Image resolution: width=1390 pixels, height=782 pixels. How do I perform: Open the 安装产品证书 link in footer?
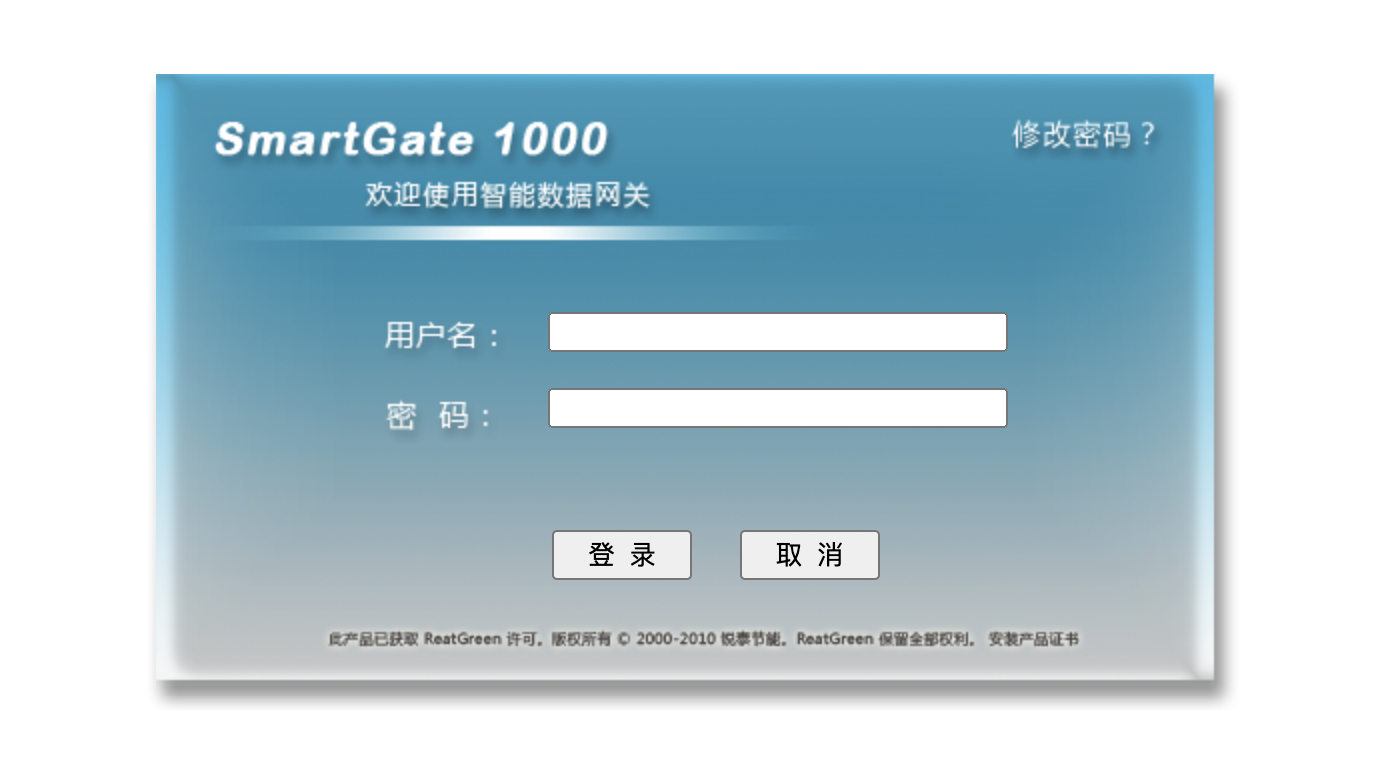click(x=1033, y=639)
